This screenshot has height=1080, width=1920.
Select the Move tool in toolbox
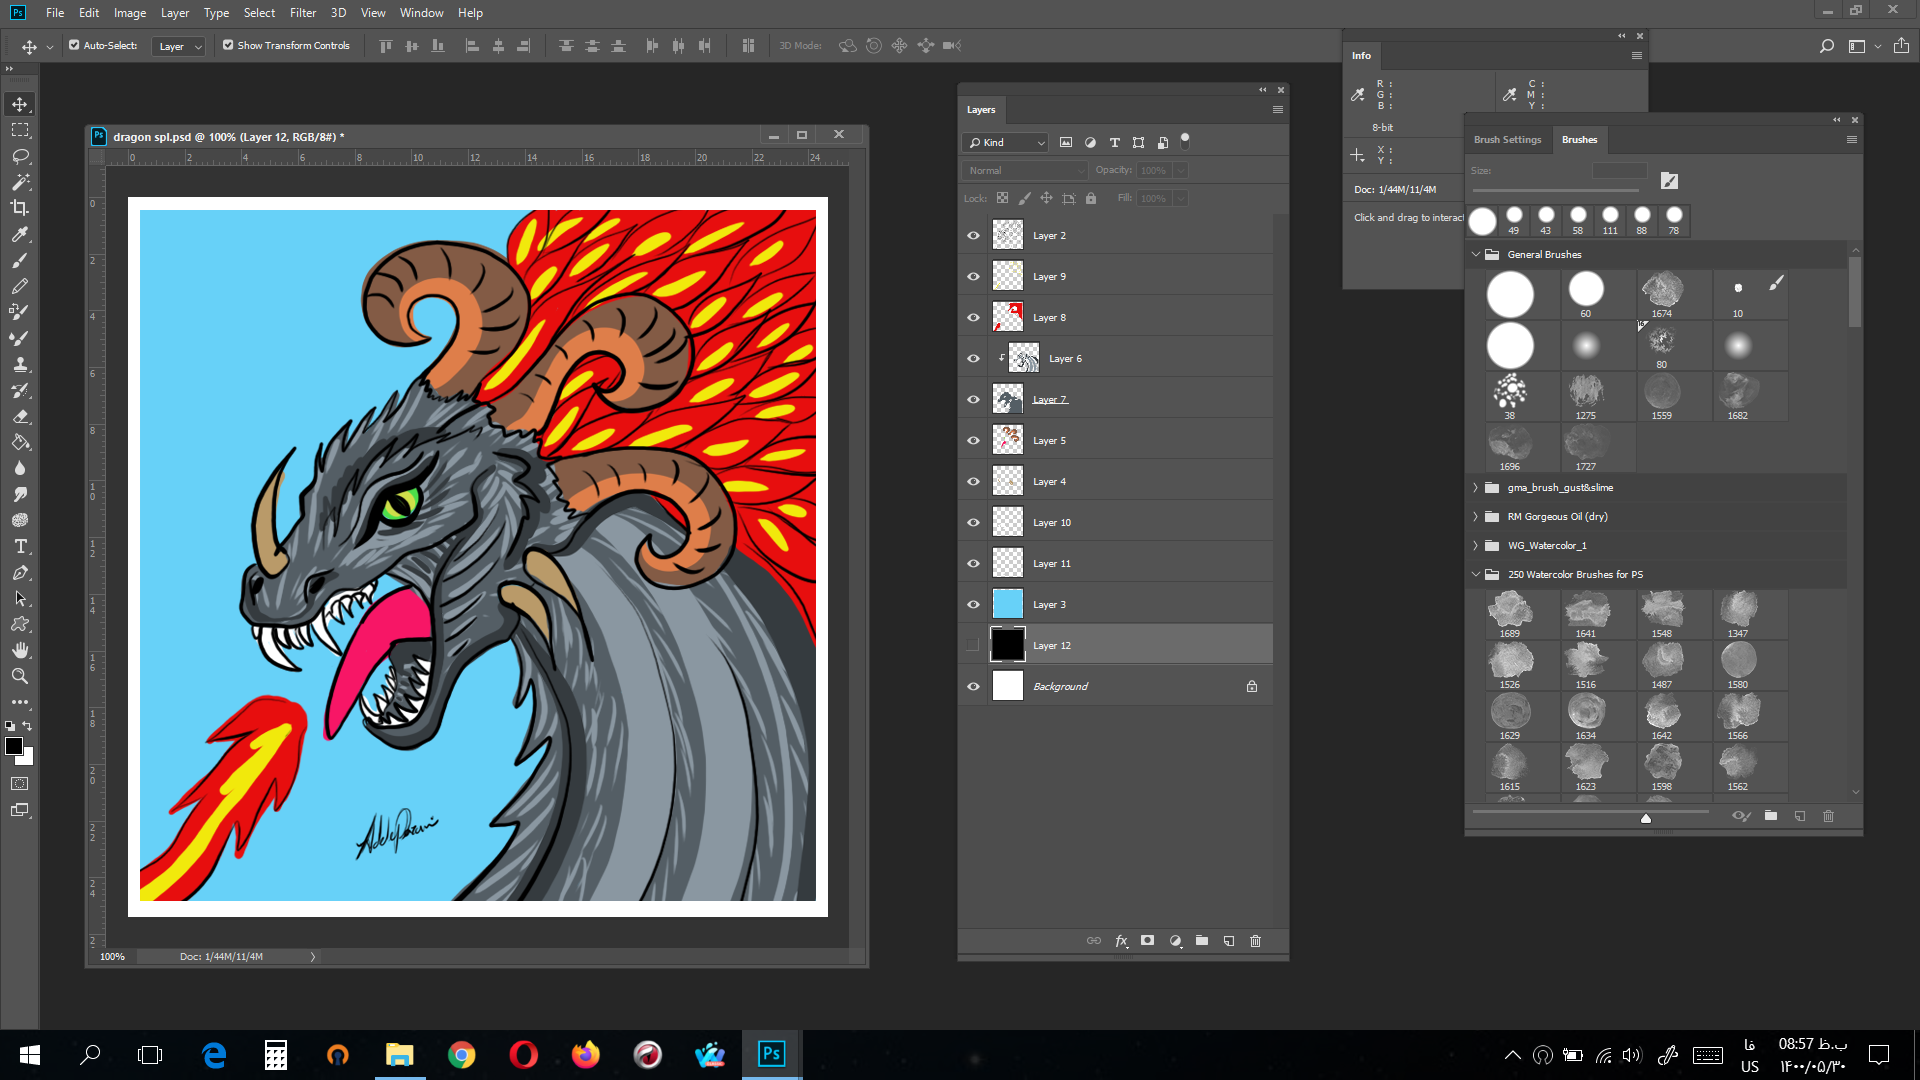click(20, 104)
